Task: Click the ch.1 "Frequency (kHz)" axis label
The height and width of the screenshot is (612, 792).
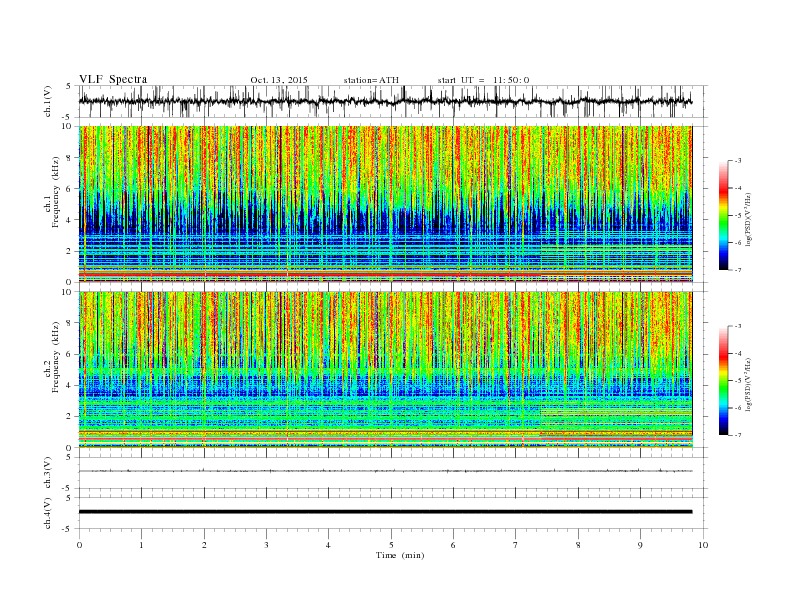Action: coord(55,192)
